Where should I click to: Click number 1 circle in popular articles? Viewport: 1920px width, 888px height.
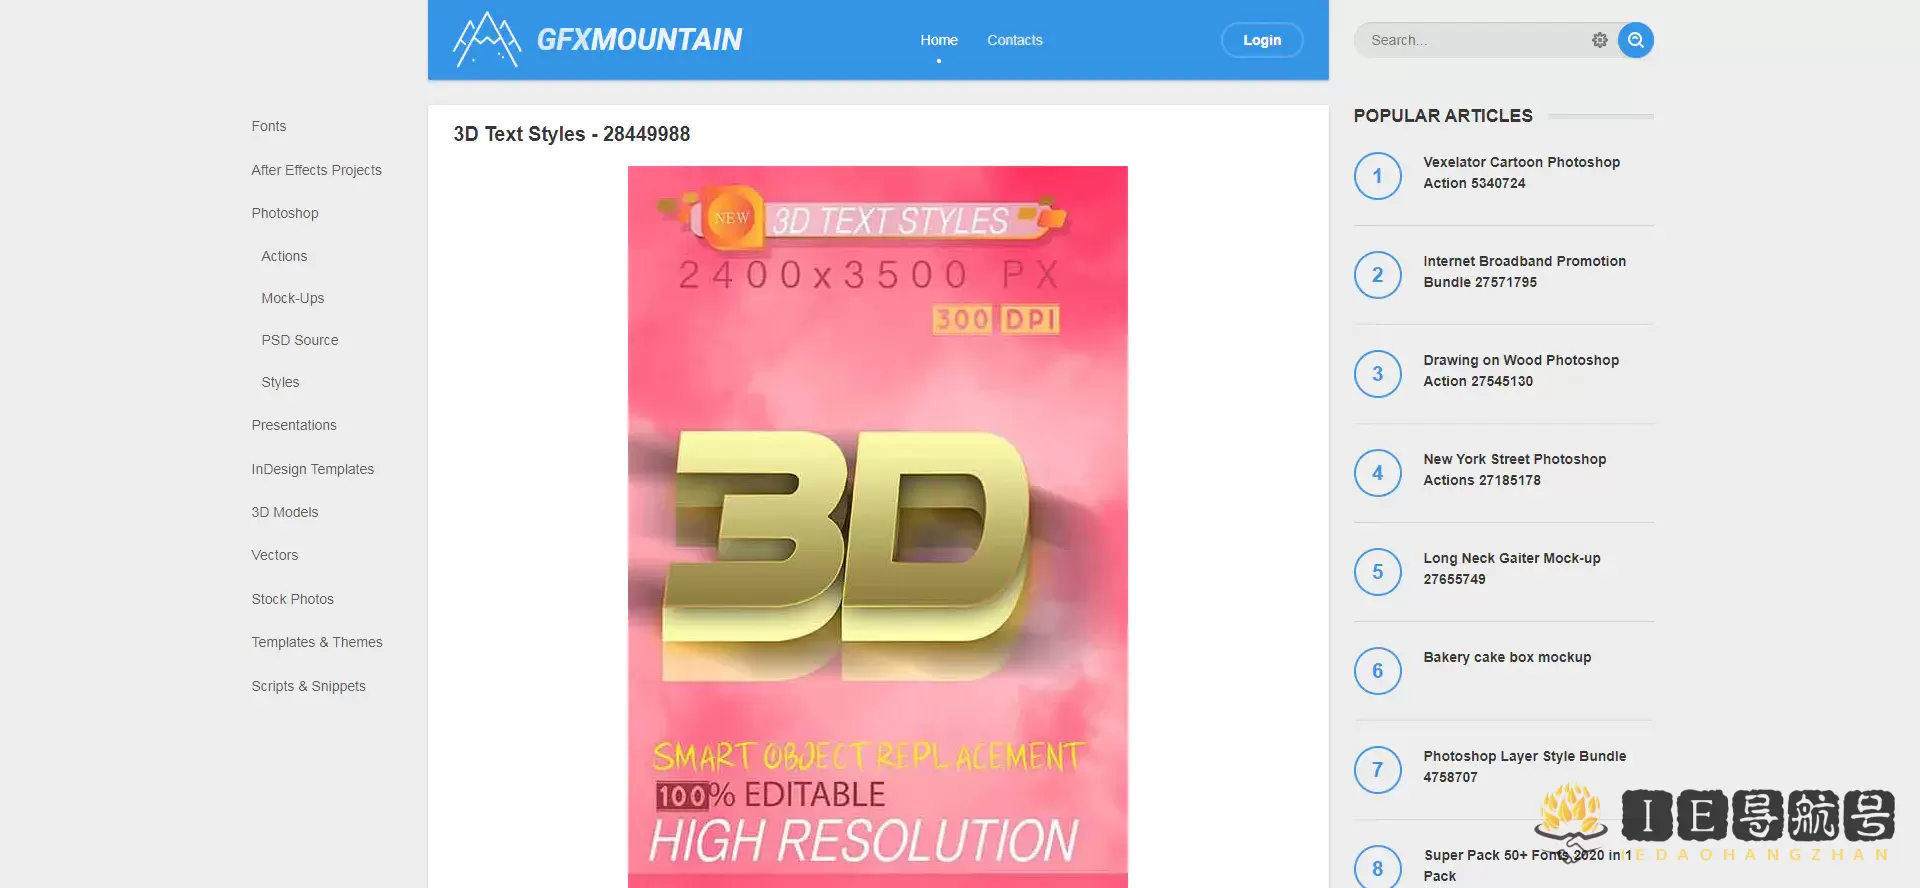coord(1378,176)
